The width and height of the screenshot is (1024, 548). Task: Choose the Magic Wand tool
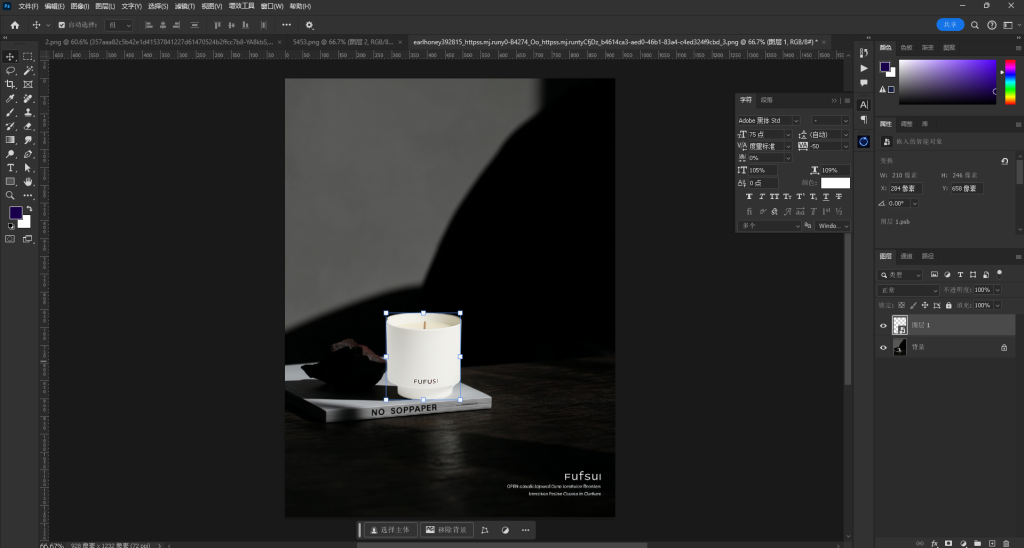pyautogui.click(x=28, y=71)
